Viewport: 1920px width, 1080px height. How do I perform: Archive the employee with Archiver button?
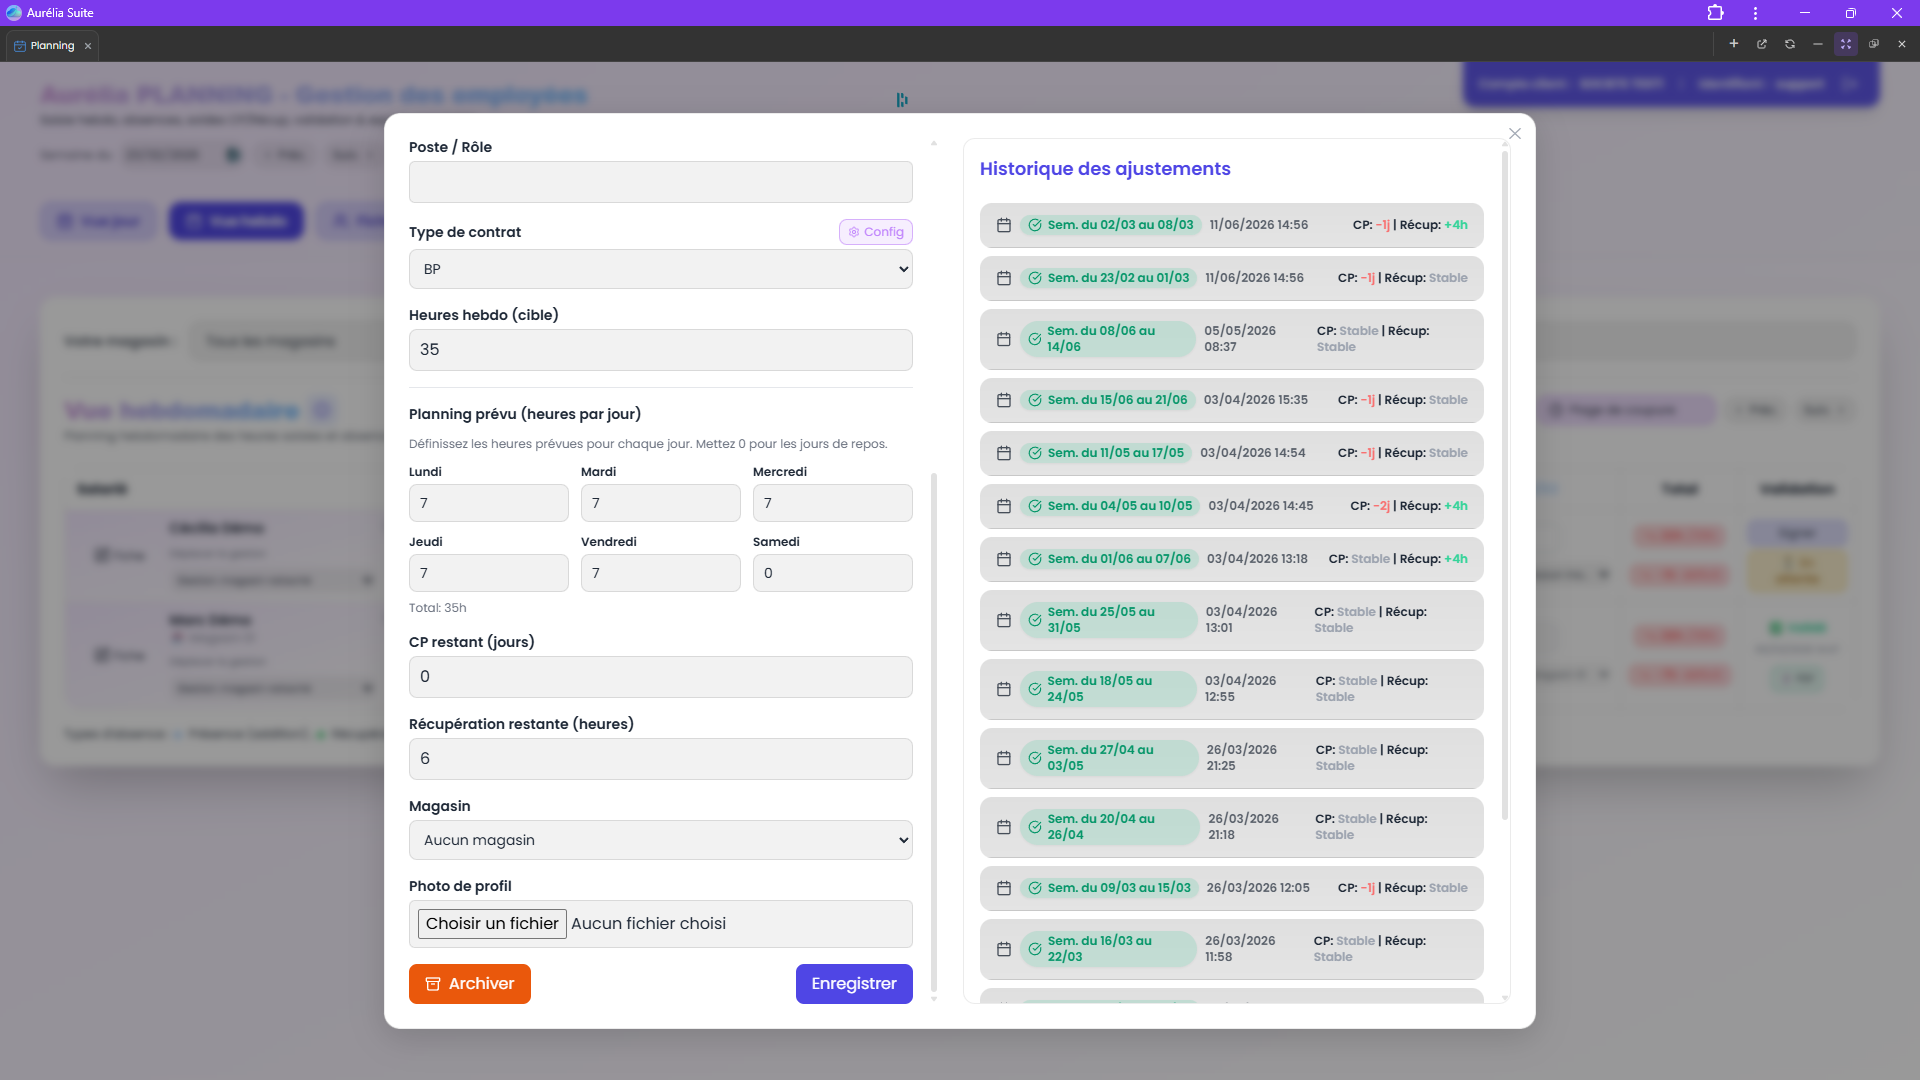470,984
